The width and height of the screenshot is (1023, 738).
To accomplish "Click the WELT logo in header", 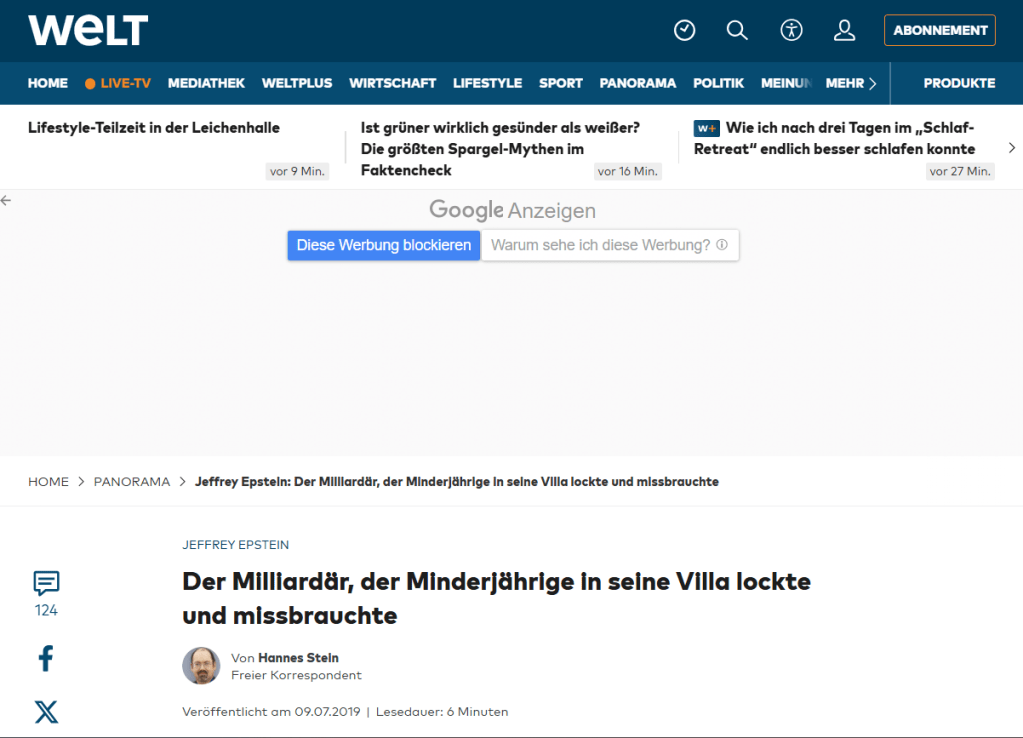I will pyautogui.click(x=88, y=31).
